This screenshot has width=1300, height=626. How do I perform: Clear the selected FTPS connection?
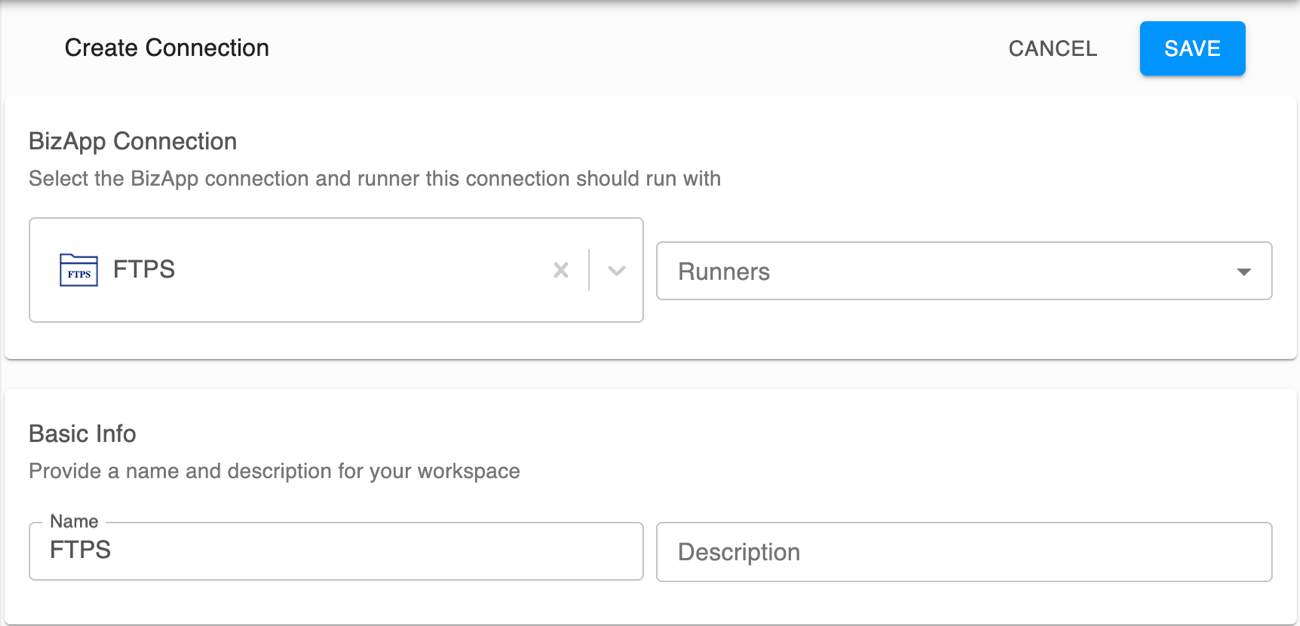click(561, 270)
